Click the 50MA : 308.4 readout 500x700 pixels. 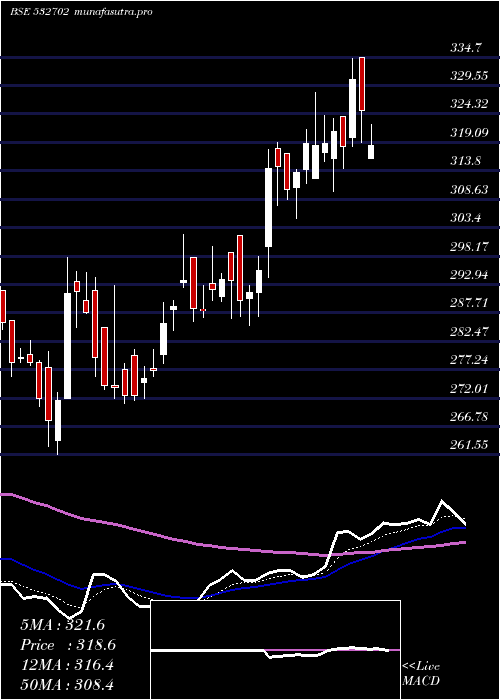(67, 685)
